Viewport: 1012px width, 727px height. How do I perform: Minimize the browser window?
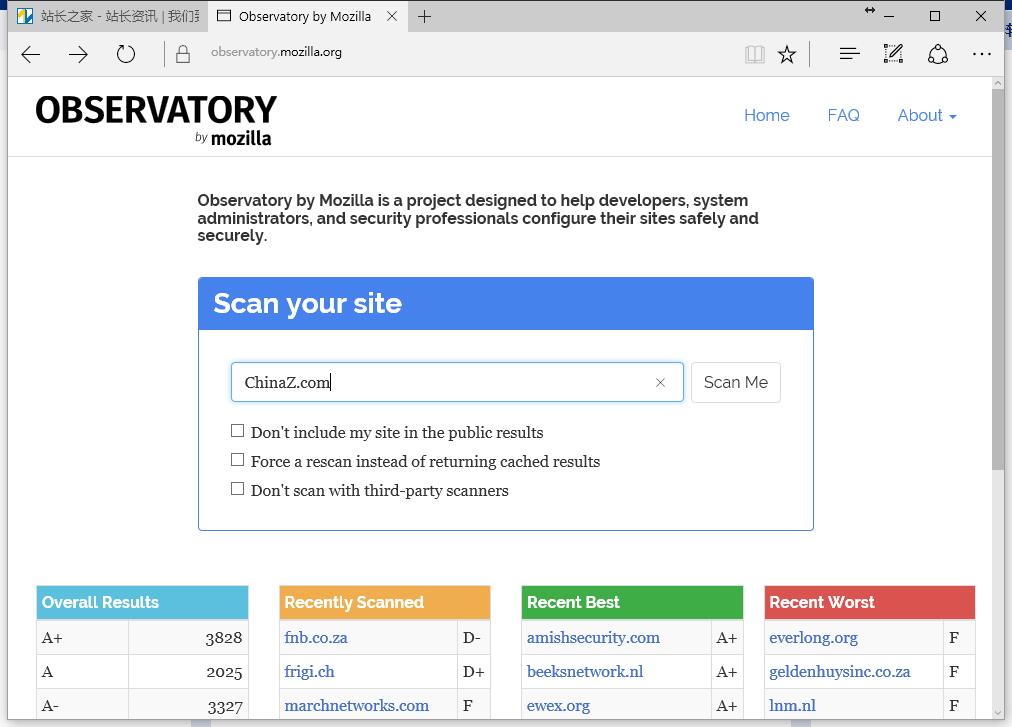click(889, 16)
